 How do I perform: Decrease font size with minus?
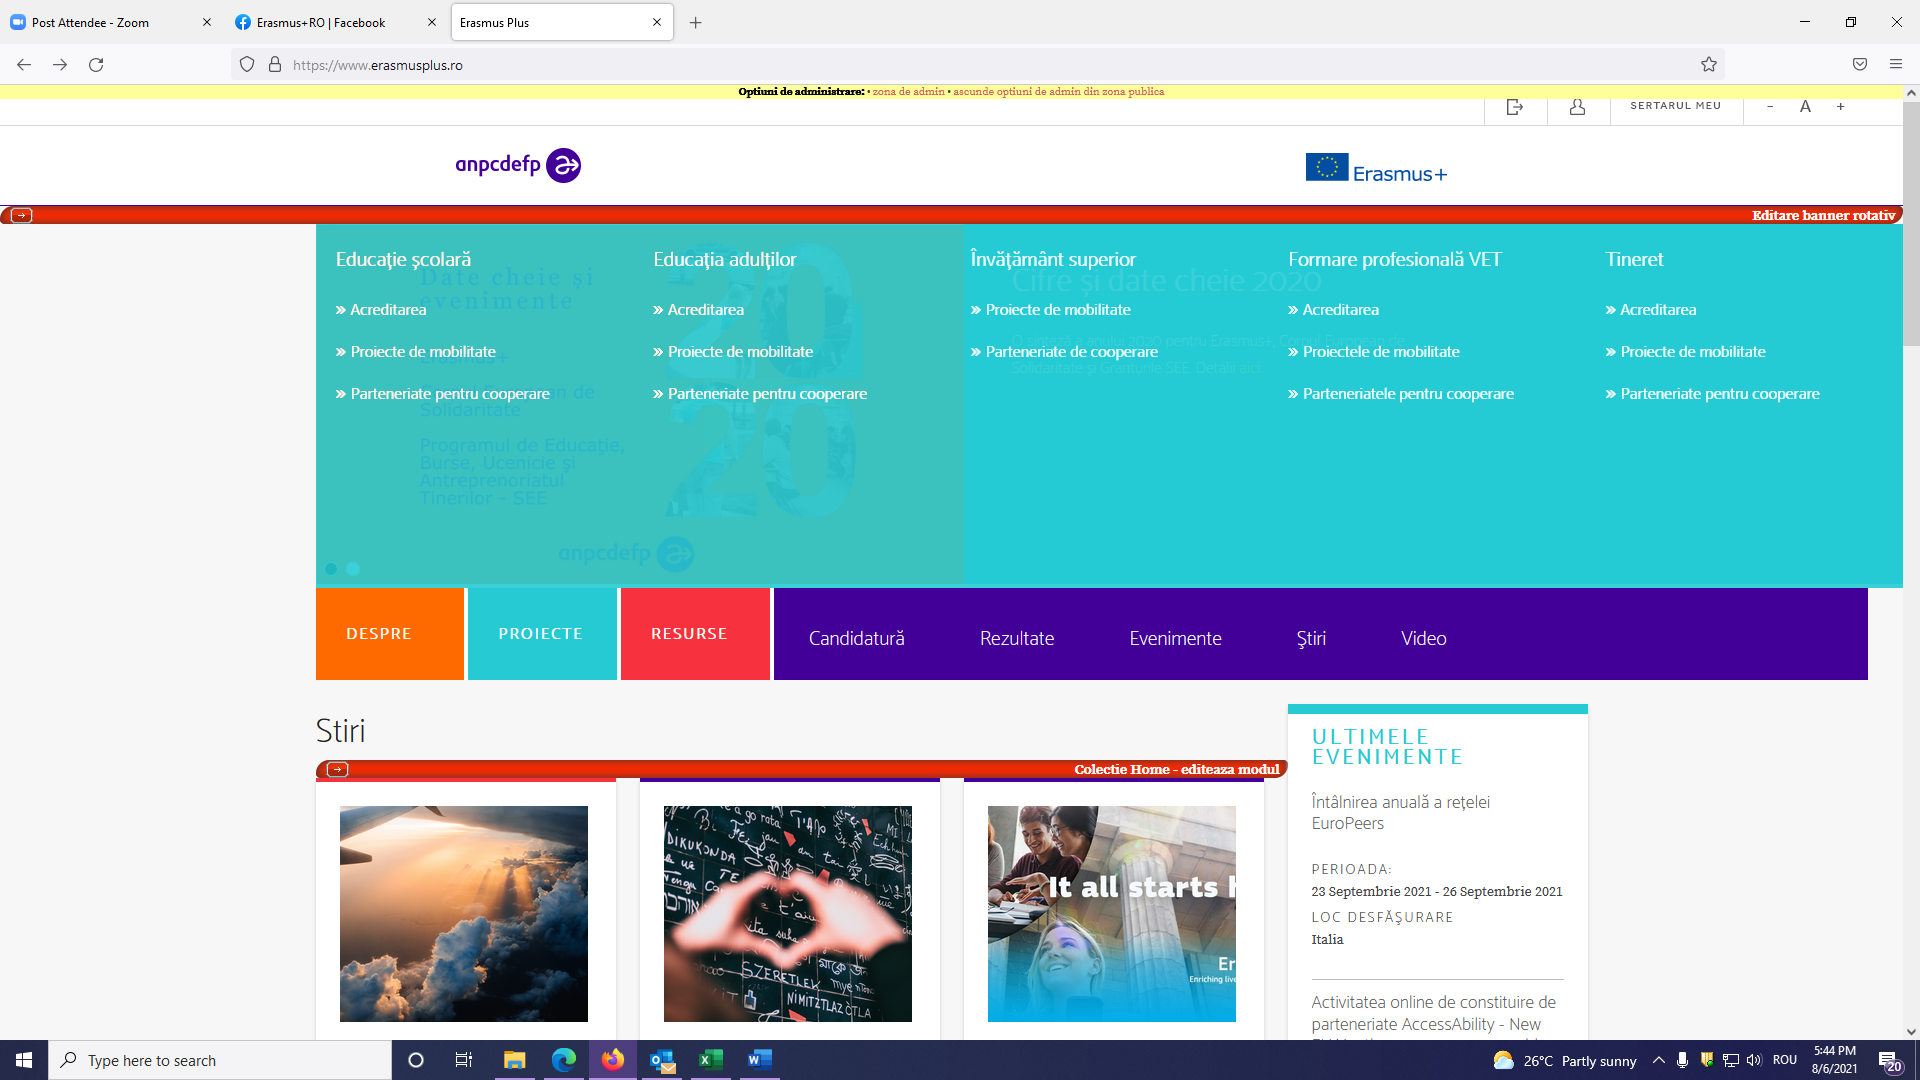(1770, 107)
